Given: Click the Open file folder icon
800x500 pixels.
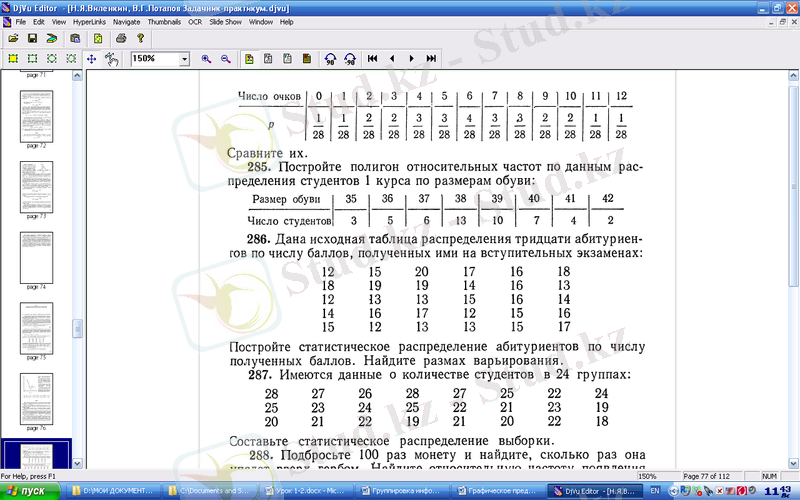Looking at the screenshot, I should click(x=13, y=38).
